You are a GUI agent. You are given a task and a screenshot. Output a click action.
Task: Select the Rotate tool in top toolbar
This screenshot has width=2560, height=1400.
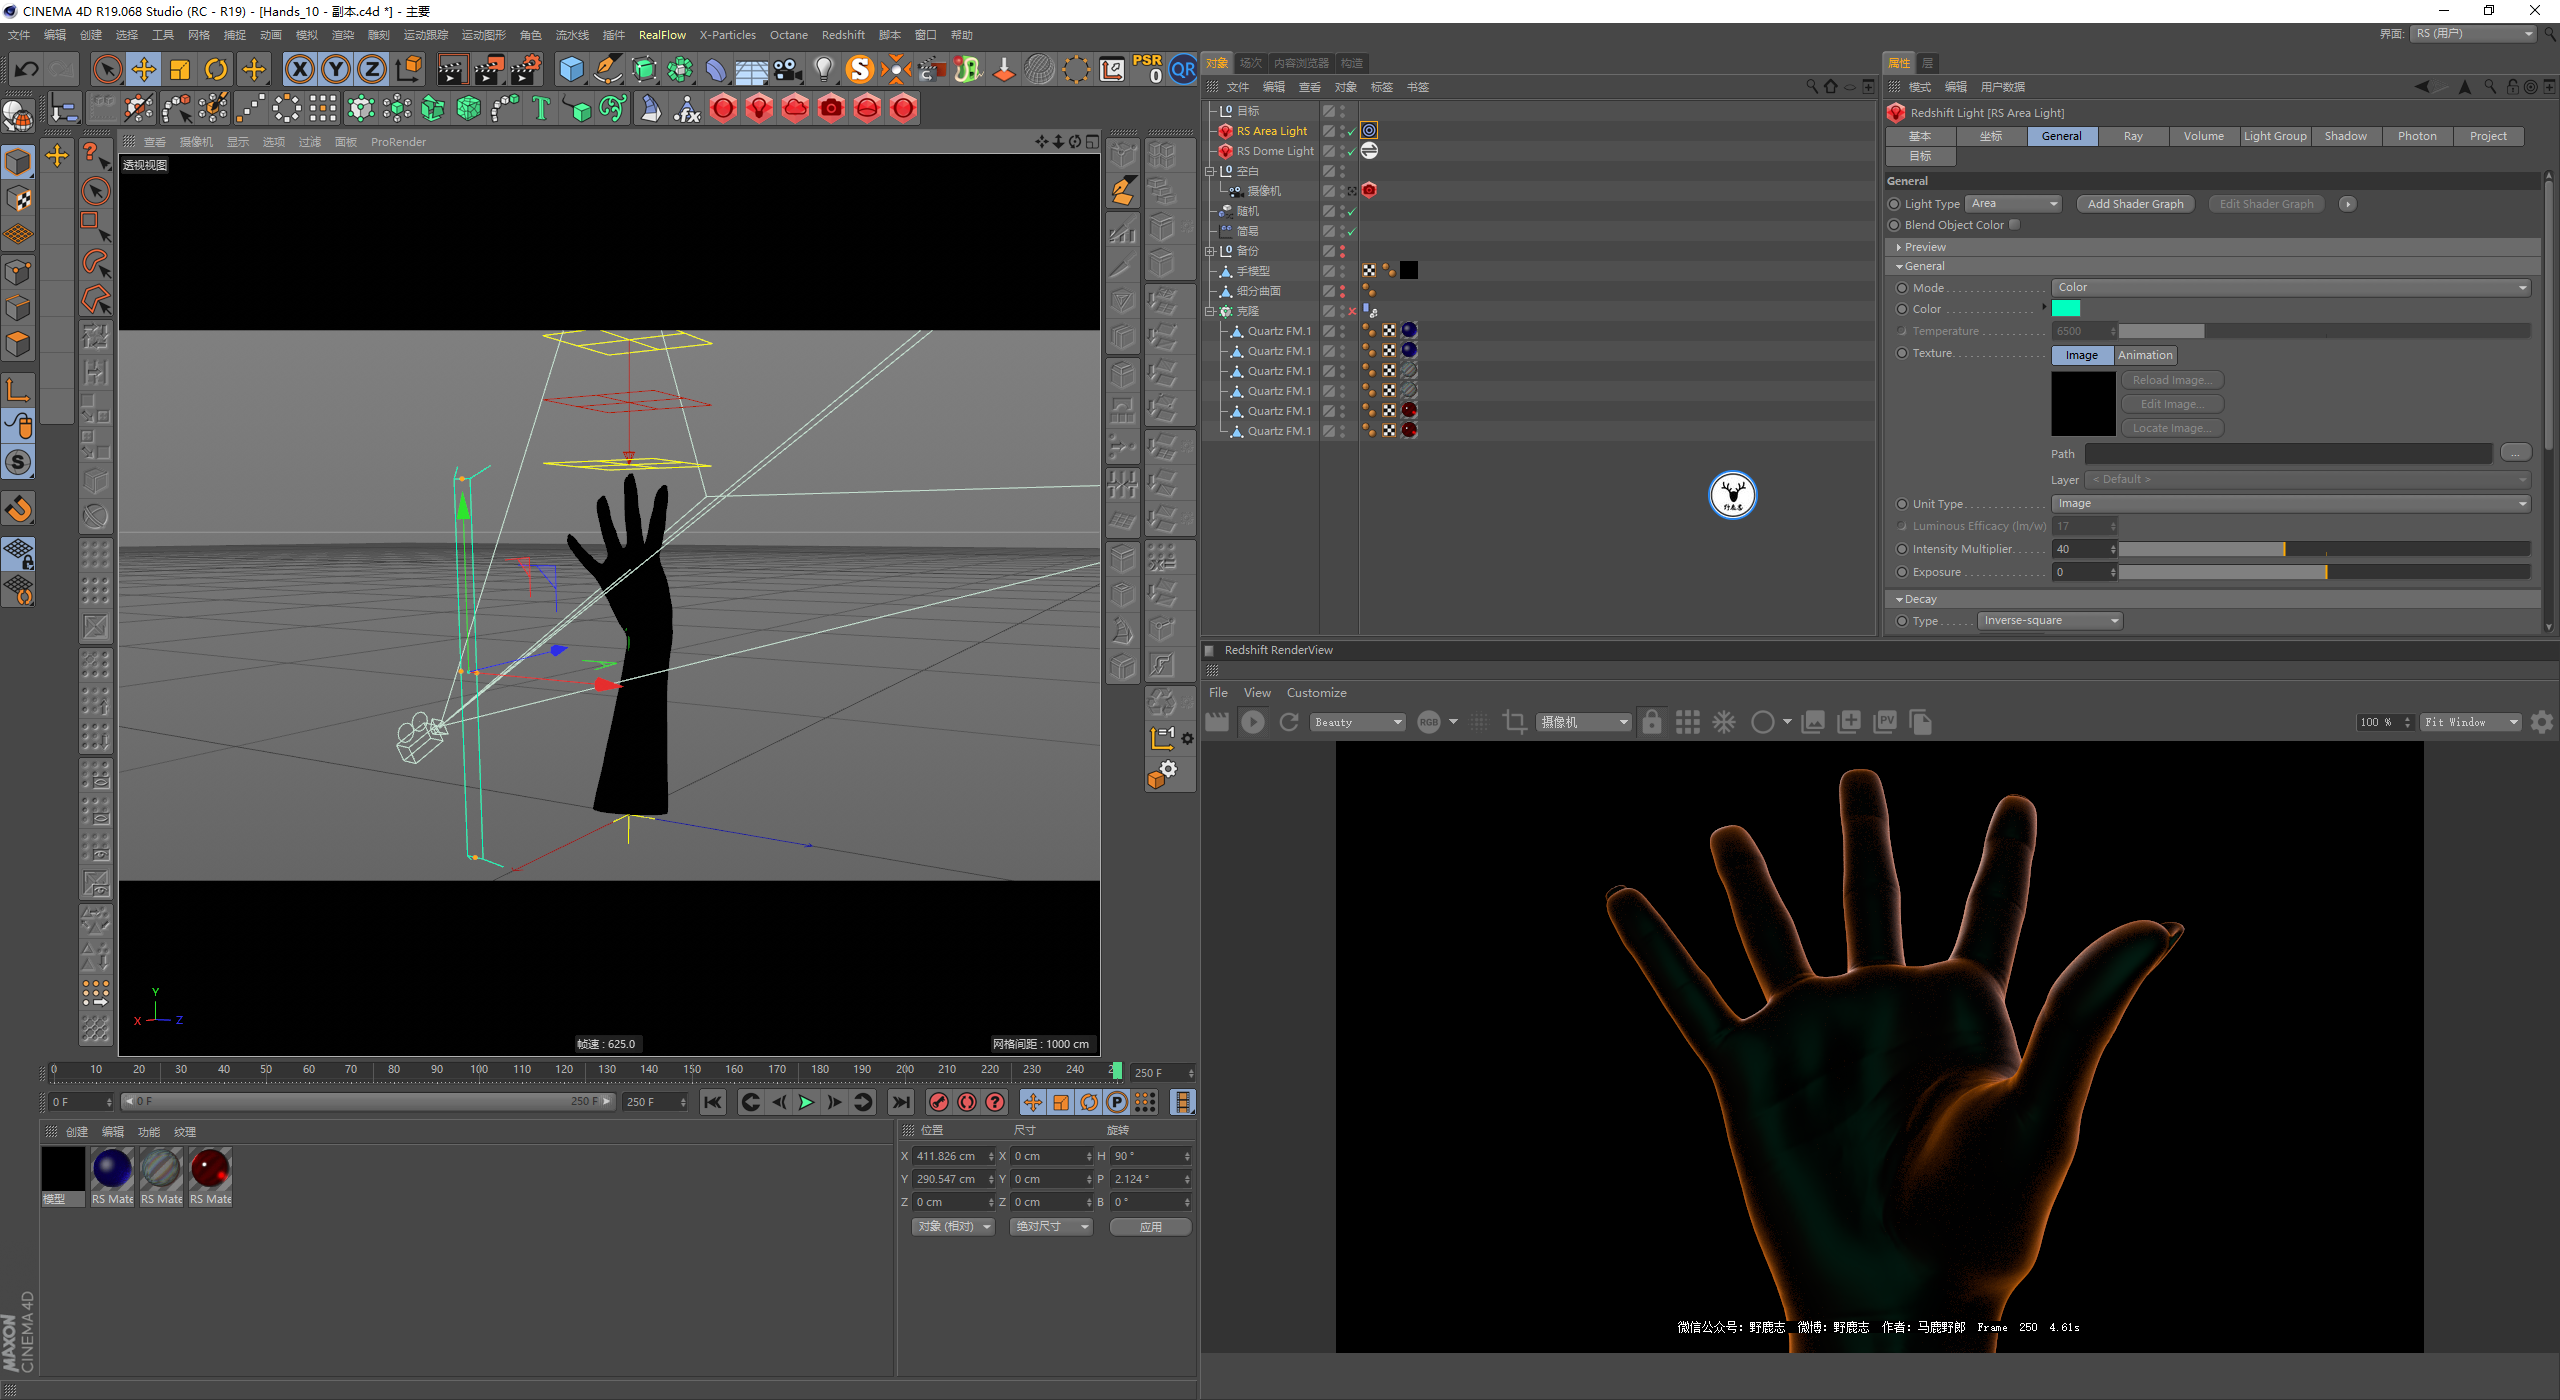[216, 69]
